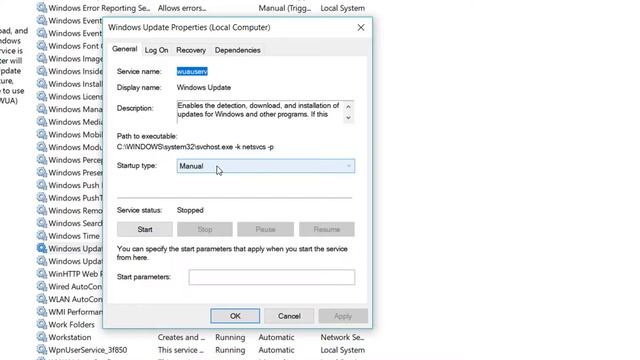Open the Log On tab
640x360 pixels.
point(156,50)
